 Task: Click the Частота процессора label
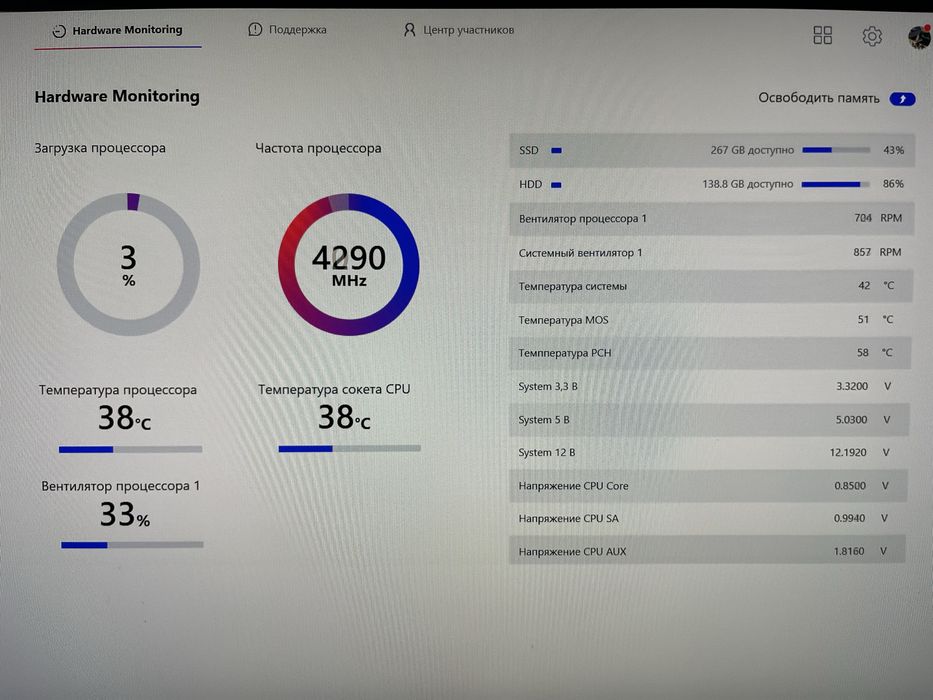(x=318, y=148)
